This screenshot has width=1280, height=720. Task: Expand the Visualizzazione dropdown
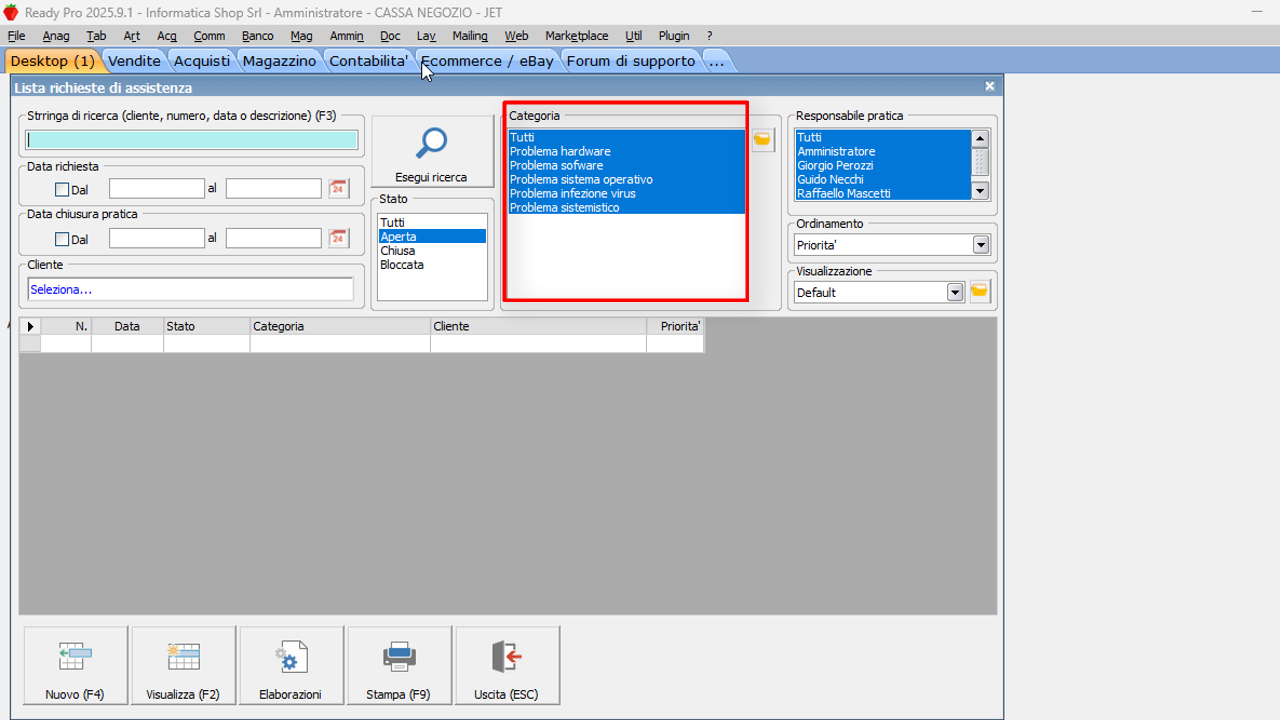[955, 292]
